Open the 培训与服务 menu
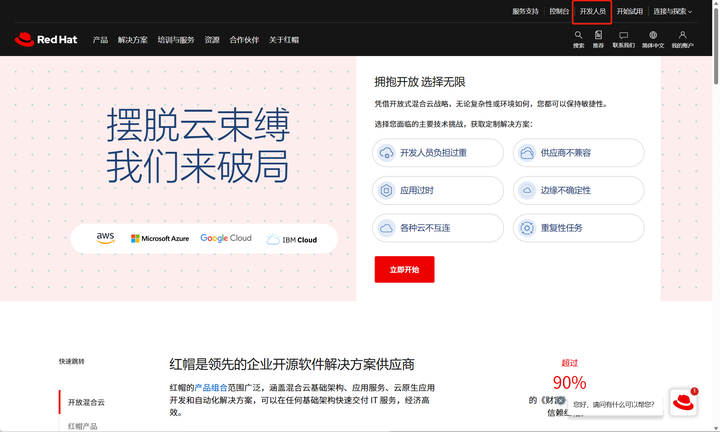The height and width of the screenshot is (432, 720). pyautogui.click(x=176, y=40)
